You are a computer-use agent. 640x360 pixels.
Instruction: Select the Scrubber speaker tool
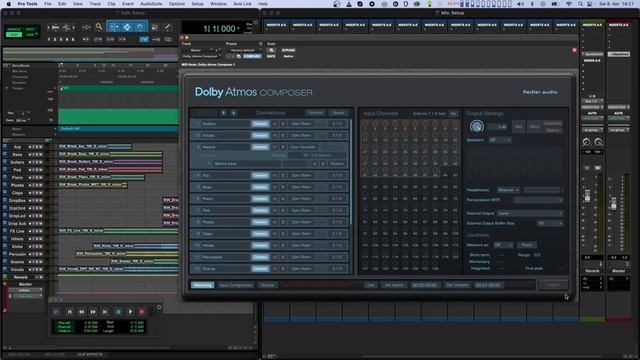[155, 27]
